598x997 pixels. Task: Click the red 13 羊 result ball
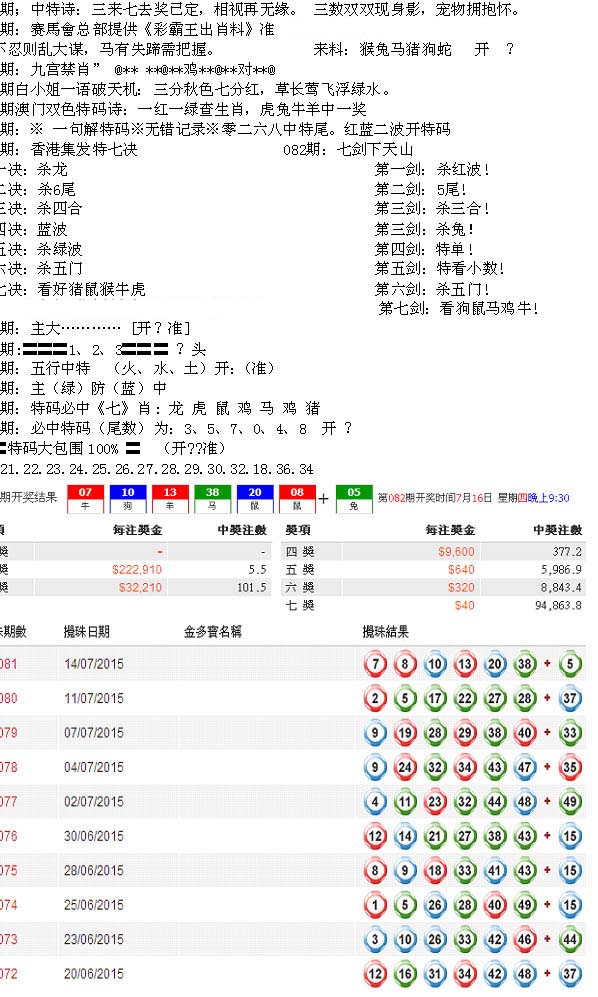[x=170, y=498]
